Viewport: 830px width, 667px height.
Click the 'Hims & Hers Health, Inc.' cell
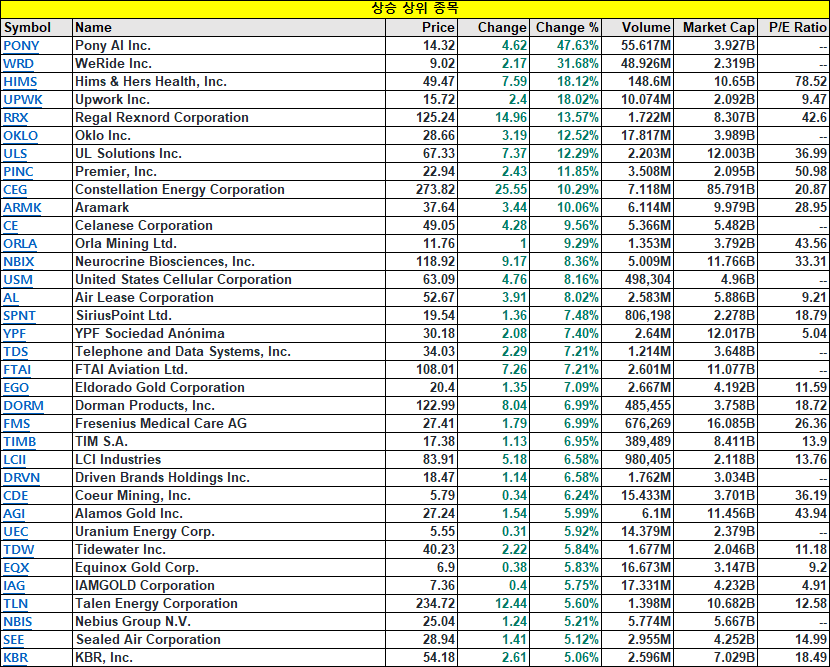click(x=229, y=82)
